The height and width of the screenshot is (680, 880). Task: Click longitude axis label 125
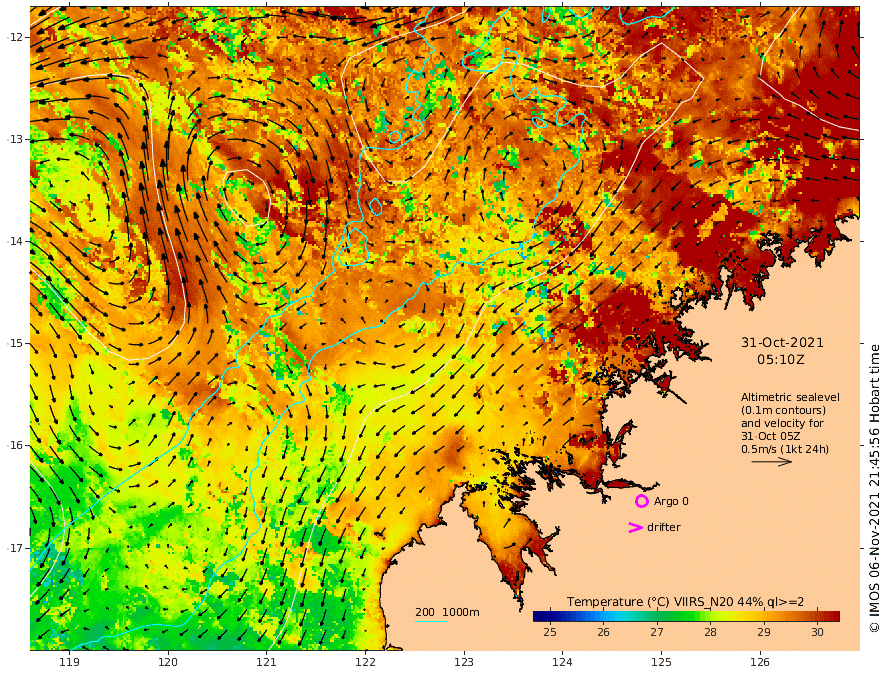coord(661,662)
